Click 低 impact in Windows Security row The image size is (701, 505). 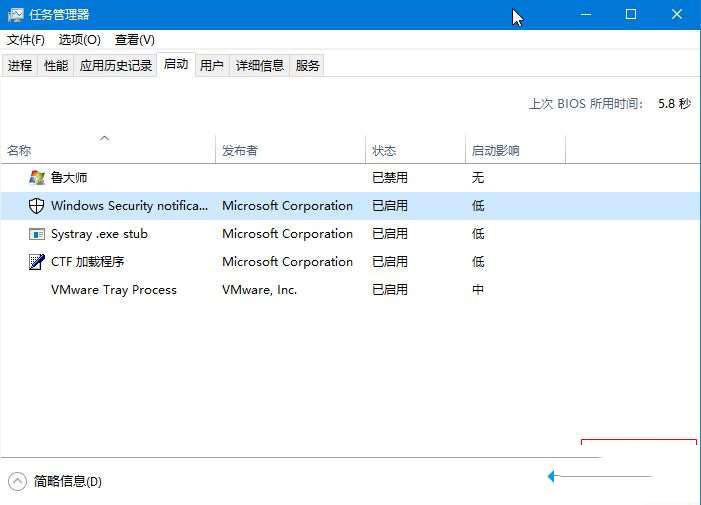[x=478, y=206]
